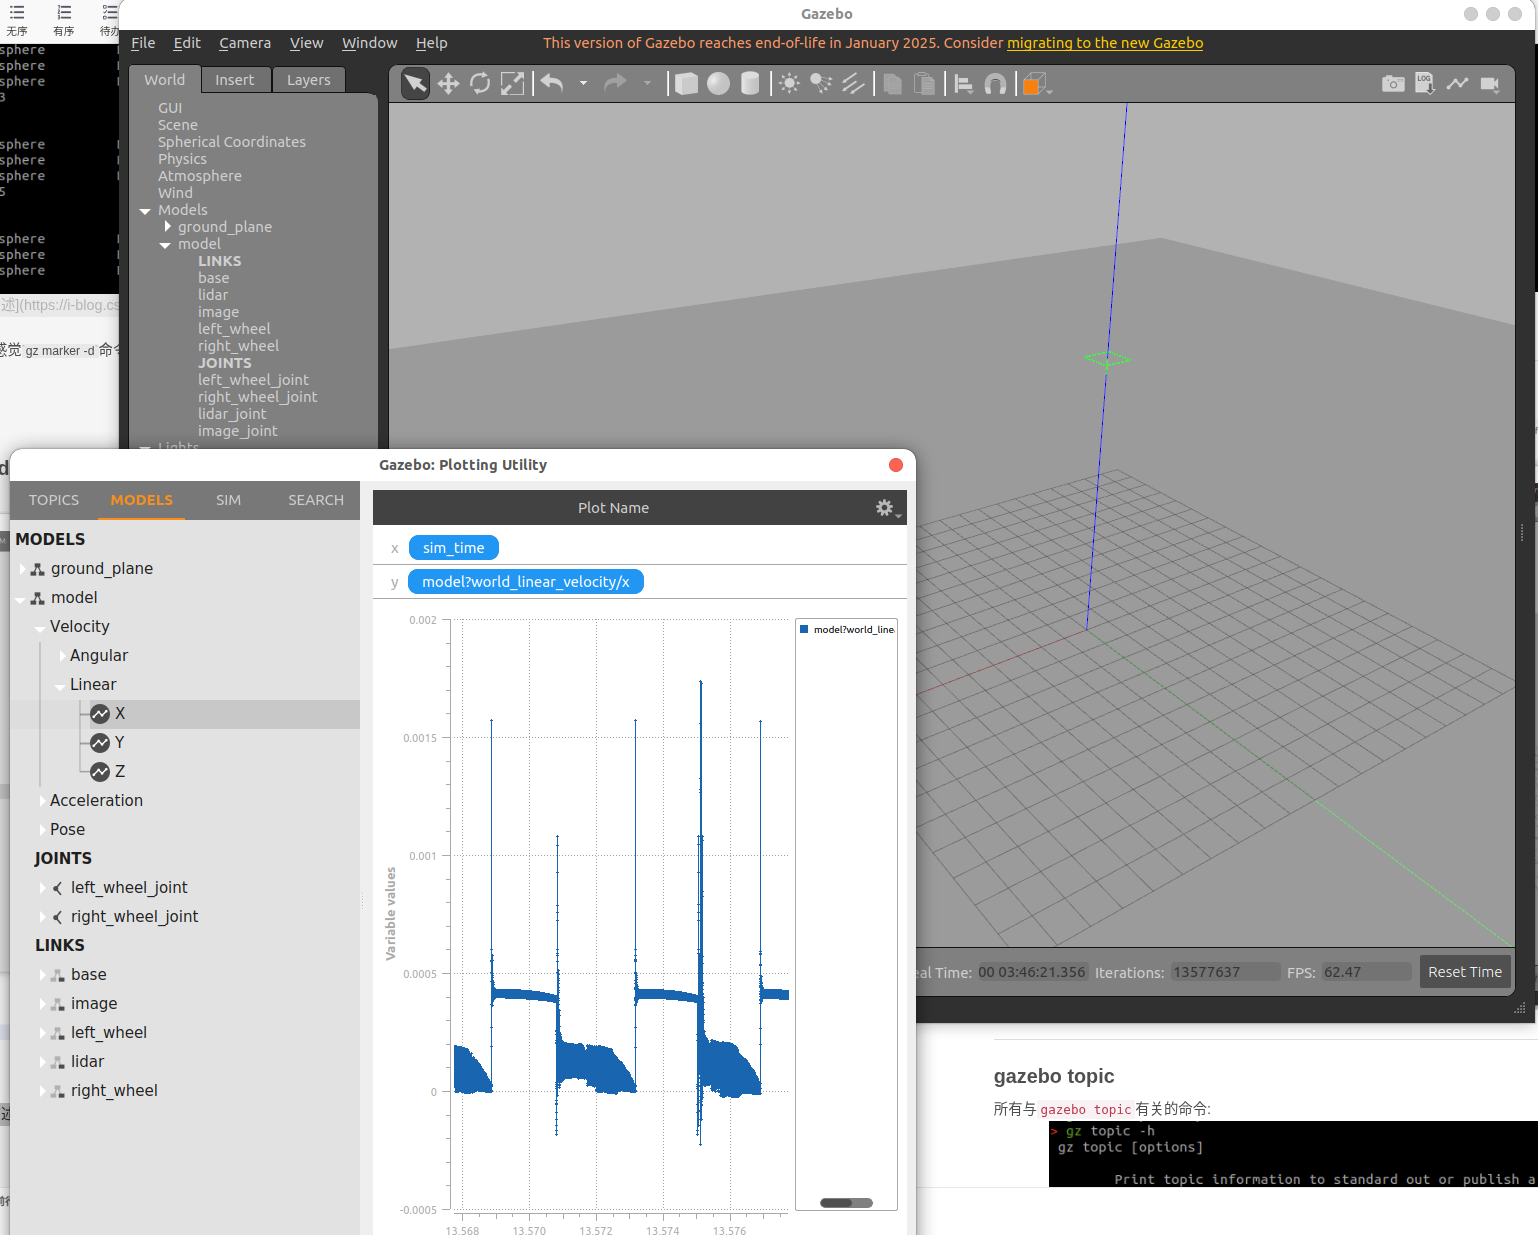Click the plot legend horizontal scrollbar
Screen dimensions: 1538x1235
[x=846, y=1203]
